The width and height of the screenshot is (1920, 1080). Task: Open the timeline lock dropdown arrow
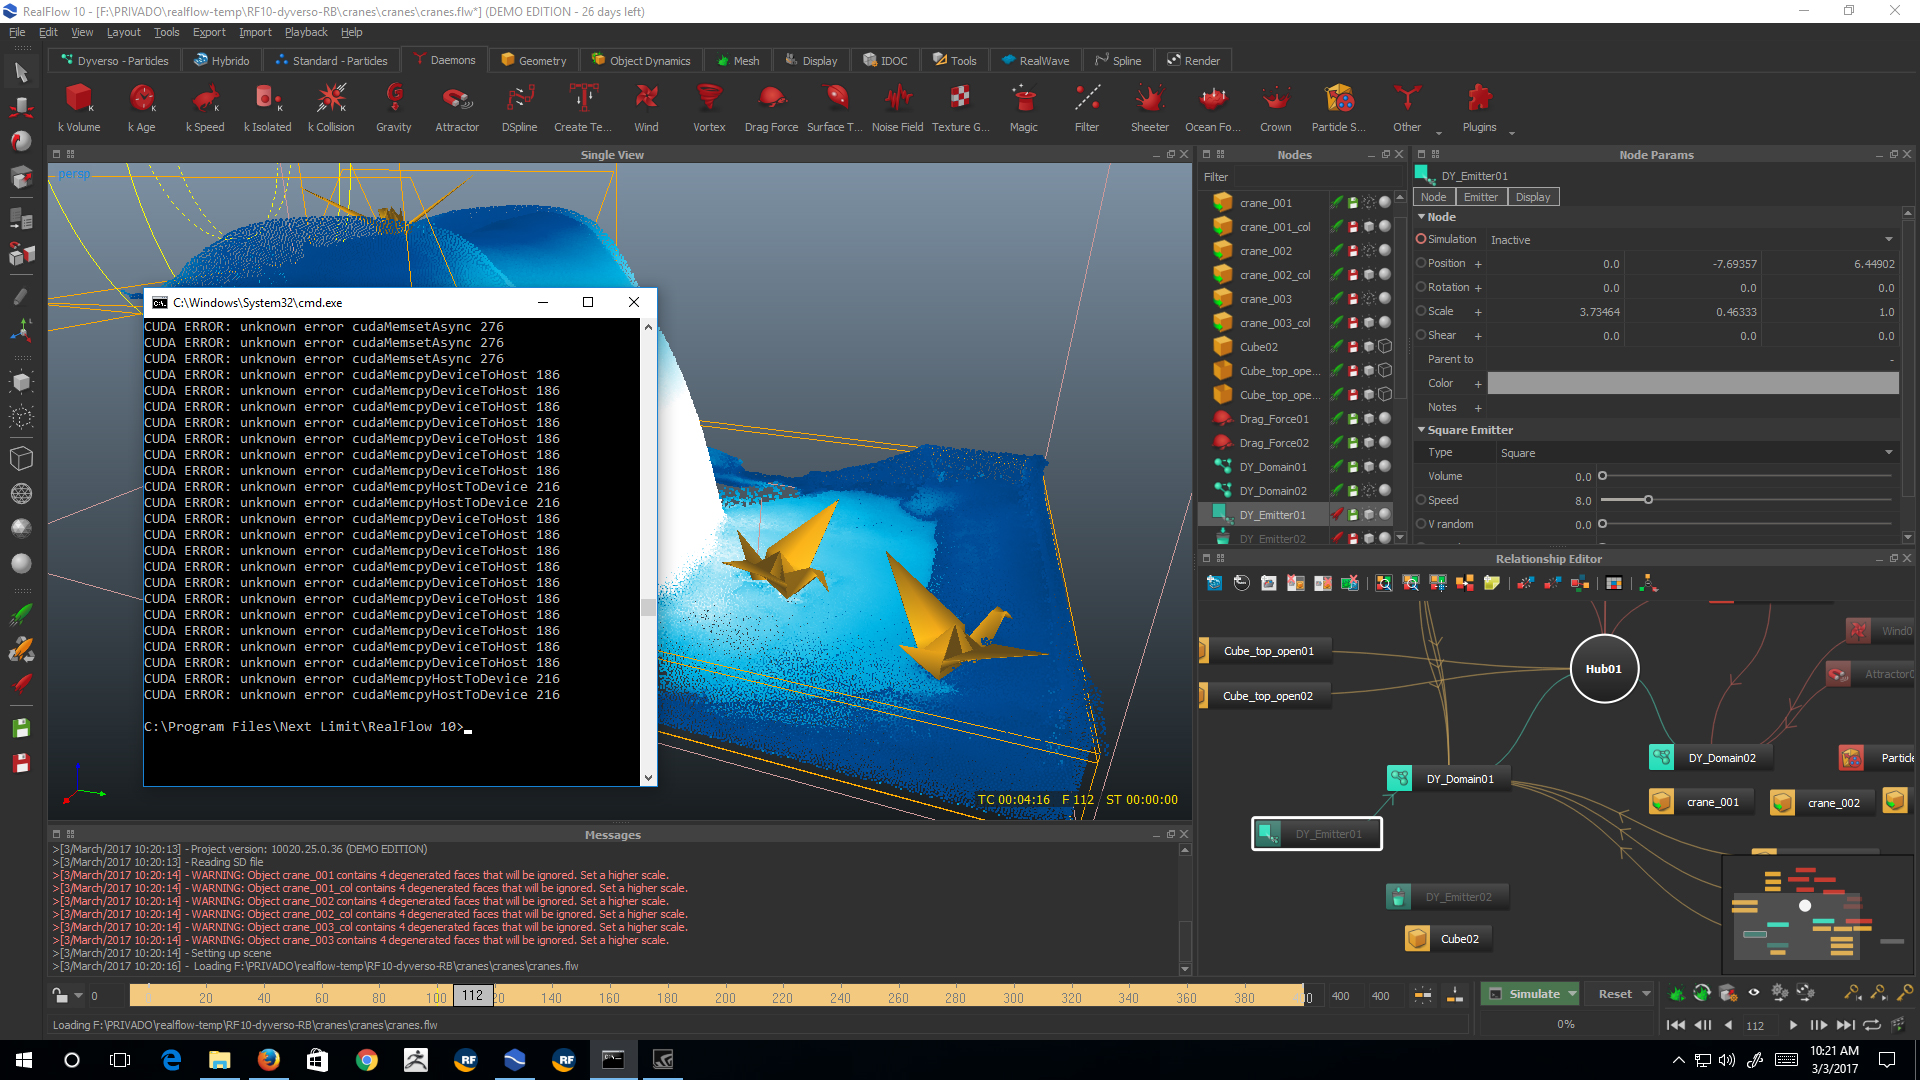click(x=79, y=996)
